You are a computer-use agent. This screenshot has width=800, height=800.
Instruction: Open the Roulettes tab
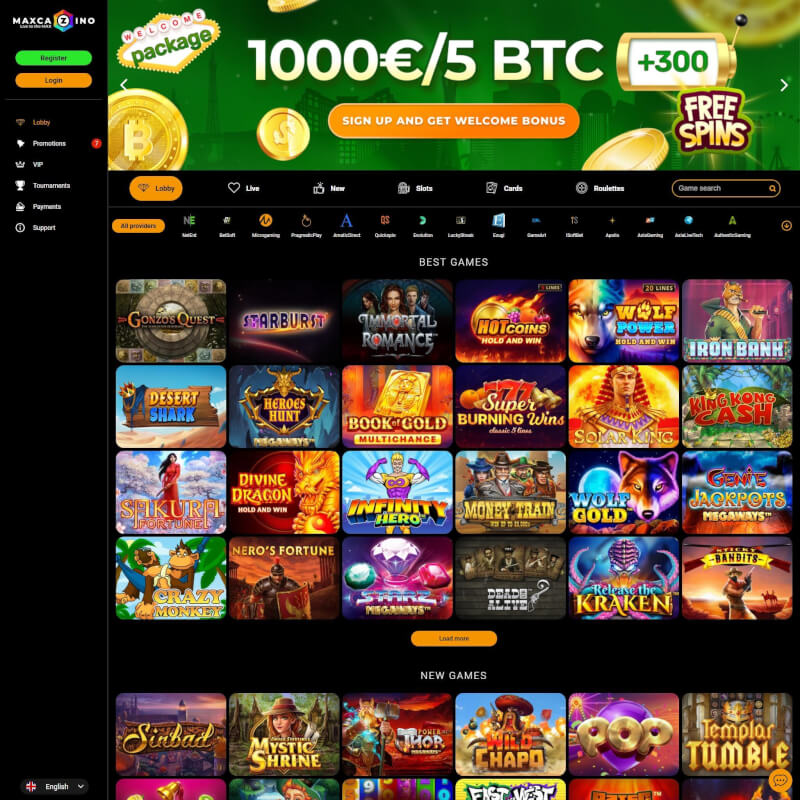[599, 188]
